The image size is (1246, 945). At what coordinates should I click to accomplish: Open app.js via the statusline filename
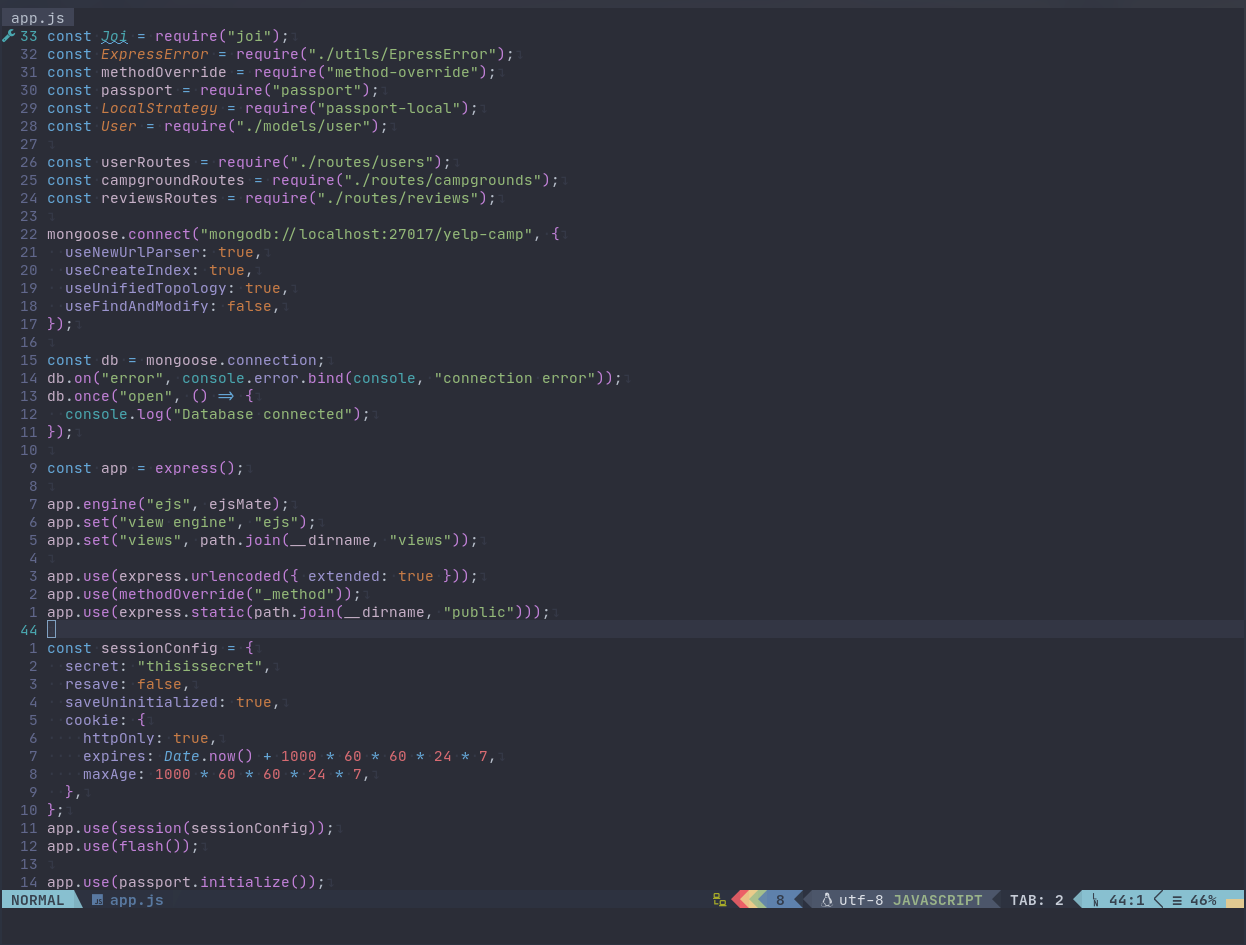(136, 900)
